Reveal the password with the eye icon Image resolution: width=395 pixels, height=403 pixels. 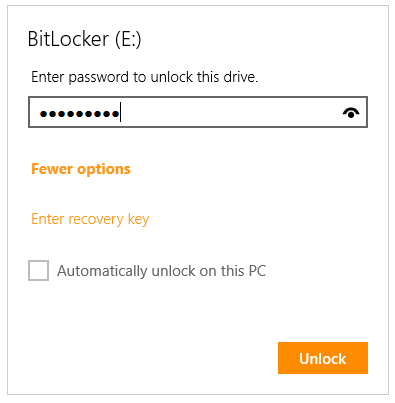[x=351, y=113]
